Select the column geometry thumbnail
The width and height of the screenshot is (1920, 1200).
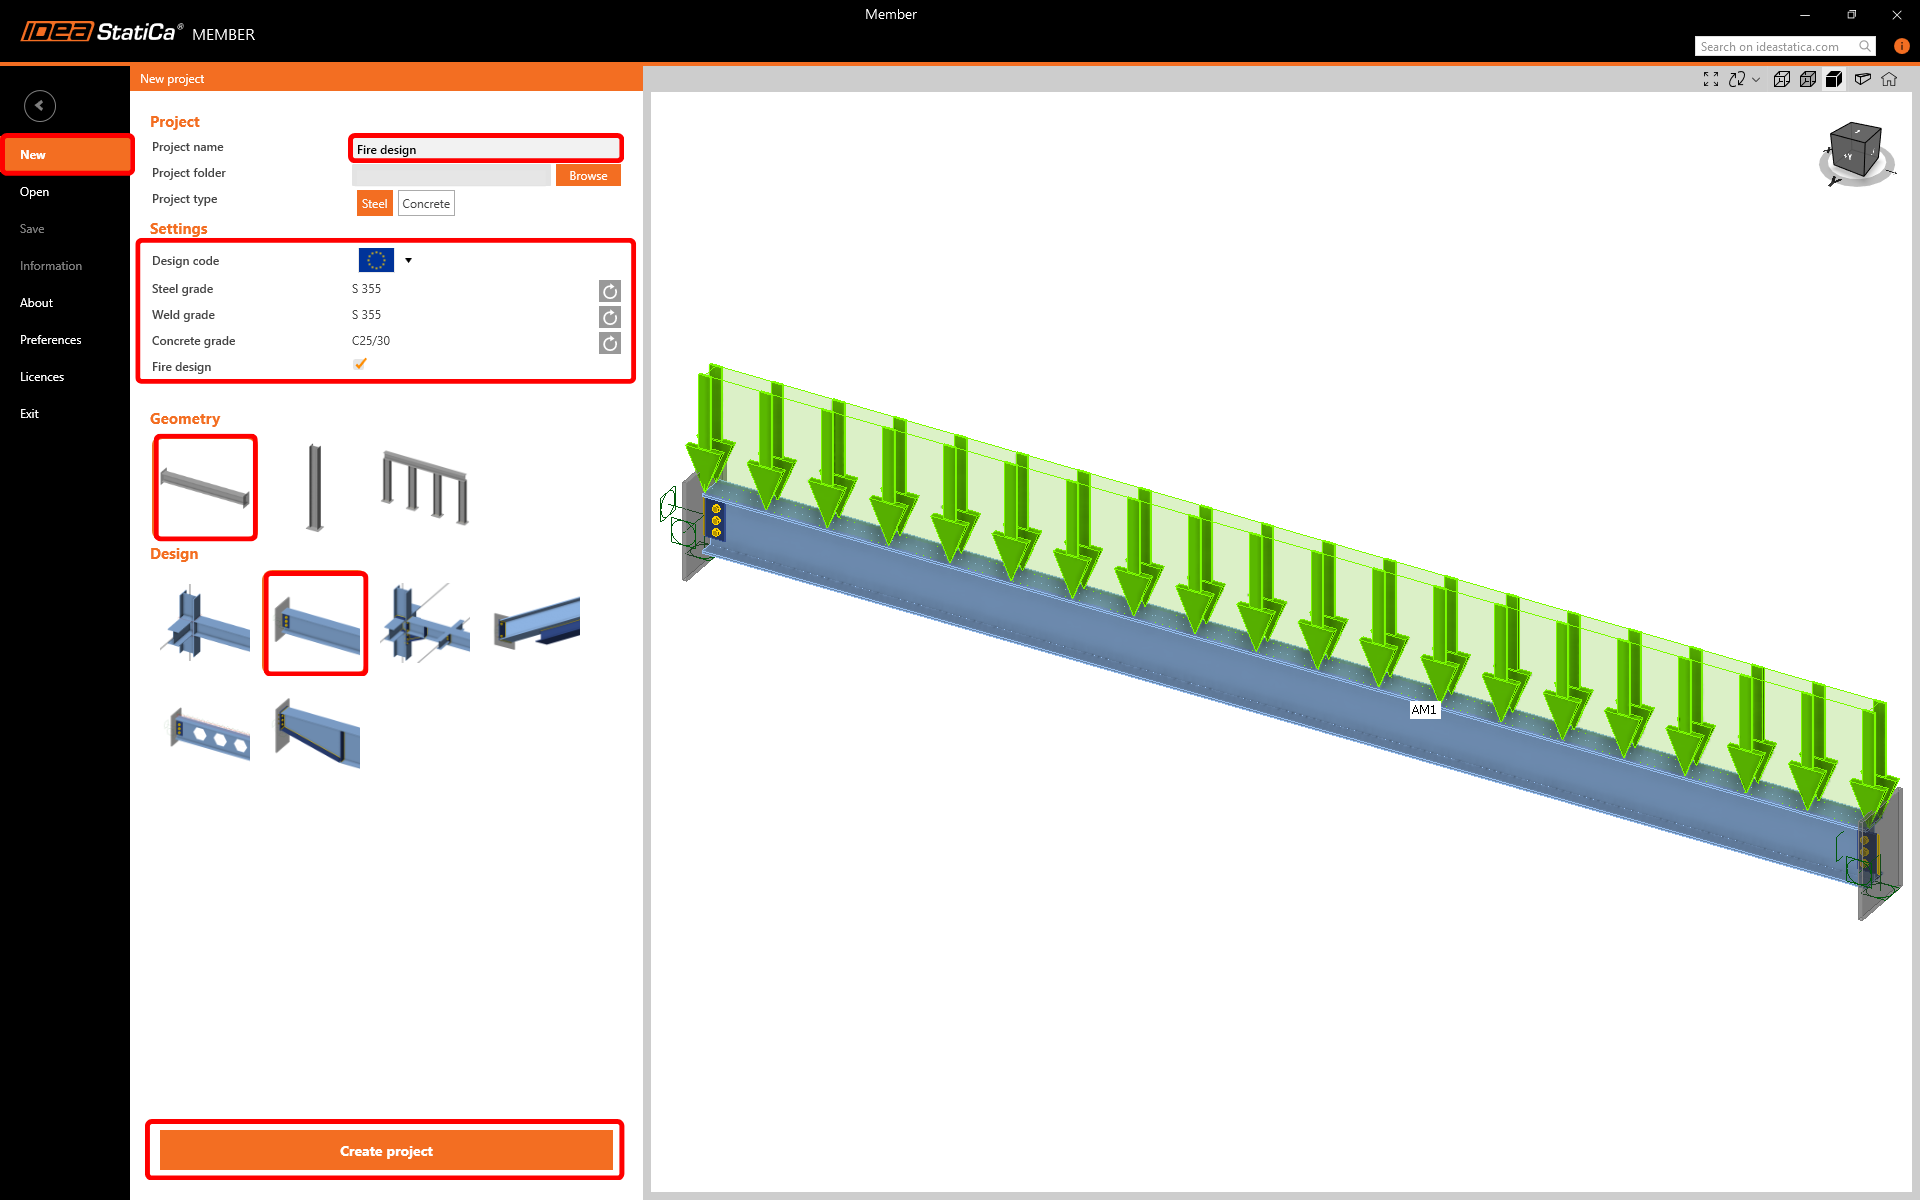coord(315,488)
